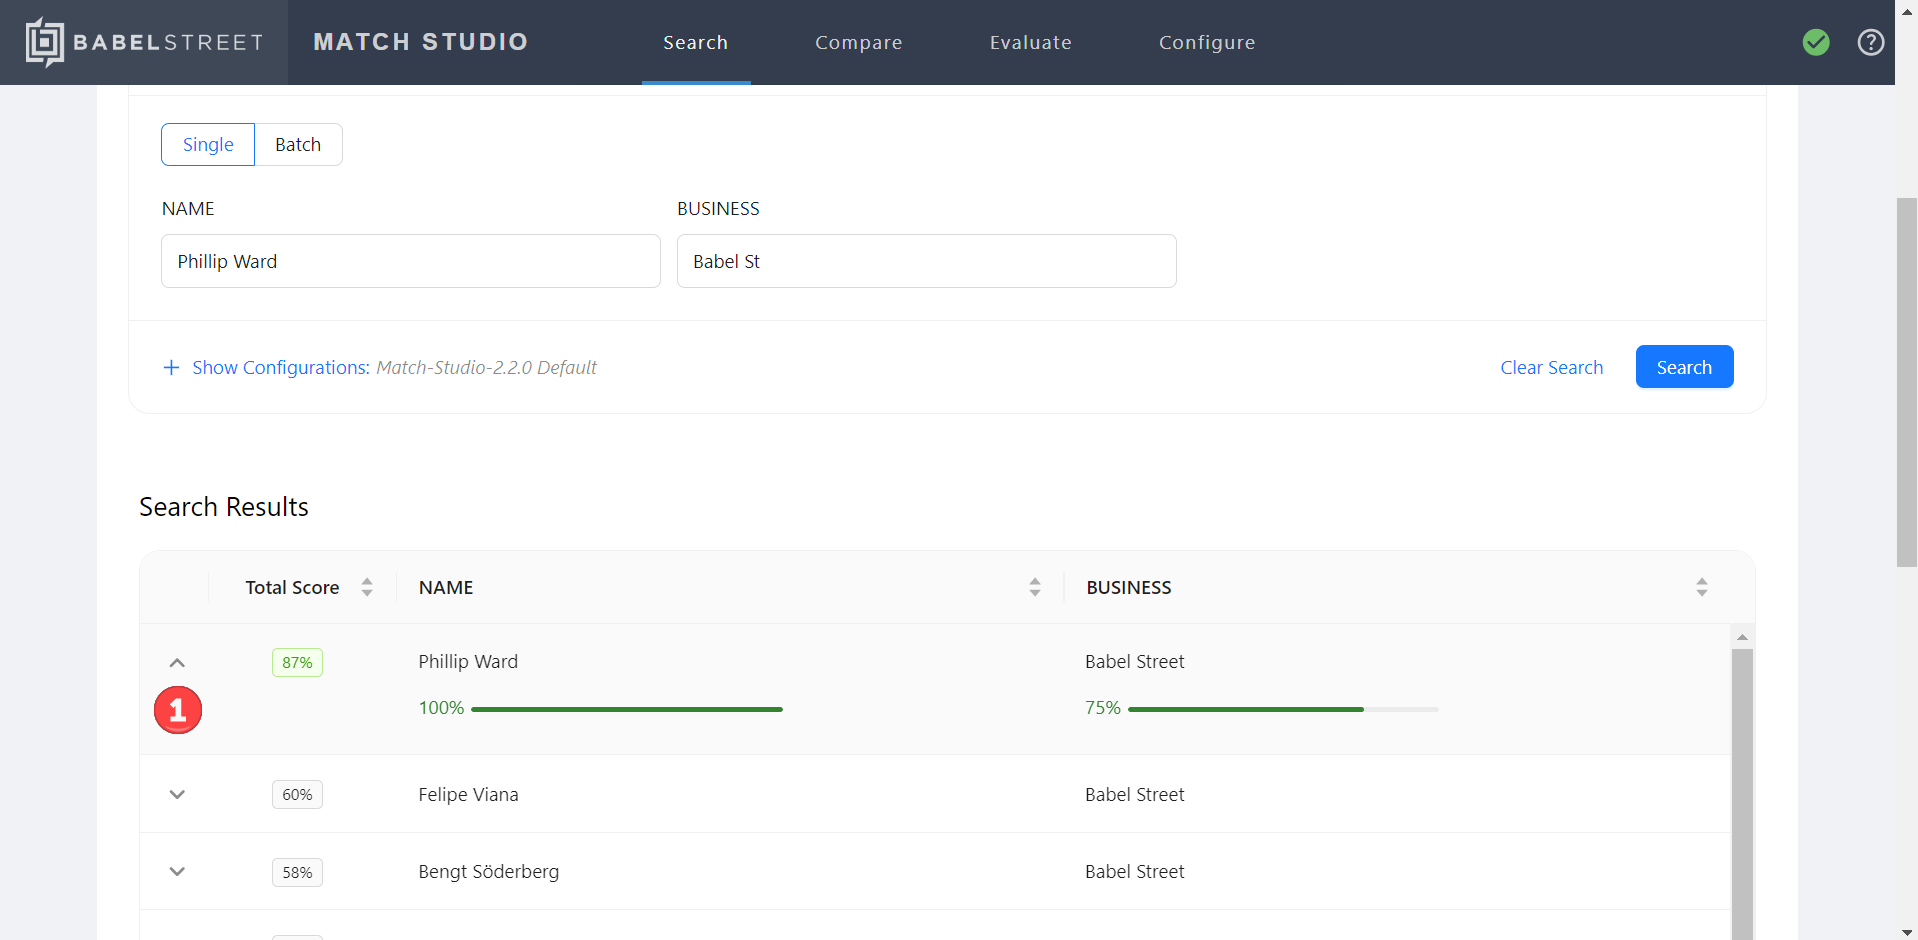The width and height of the screenshot is (1918, 940).
Task: Open the Evaluate tab
Action: (x=1030, y=42)
